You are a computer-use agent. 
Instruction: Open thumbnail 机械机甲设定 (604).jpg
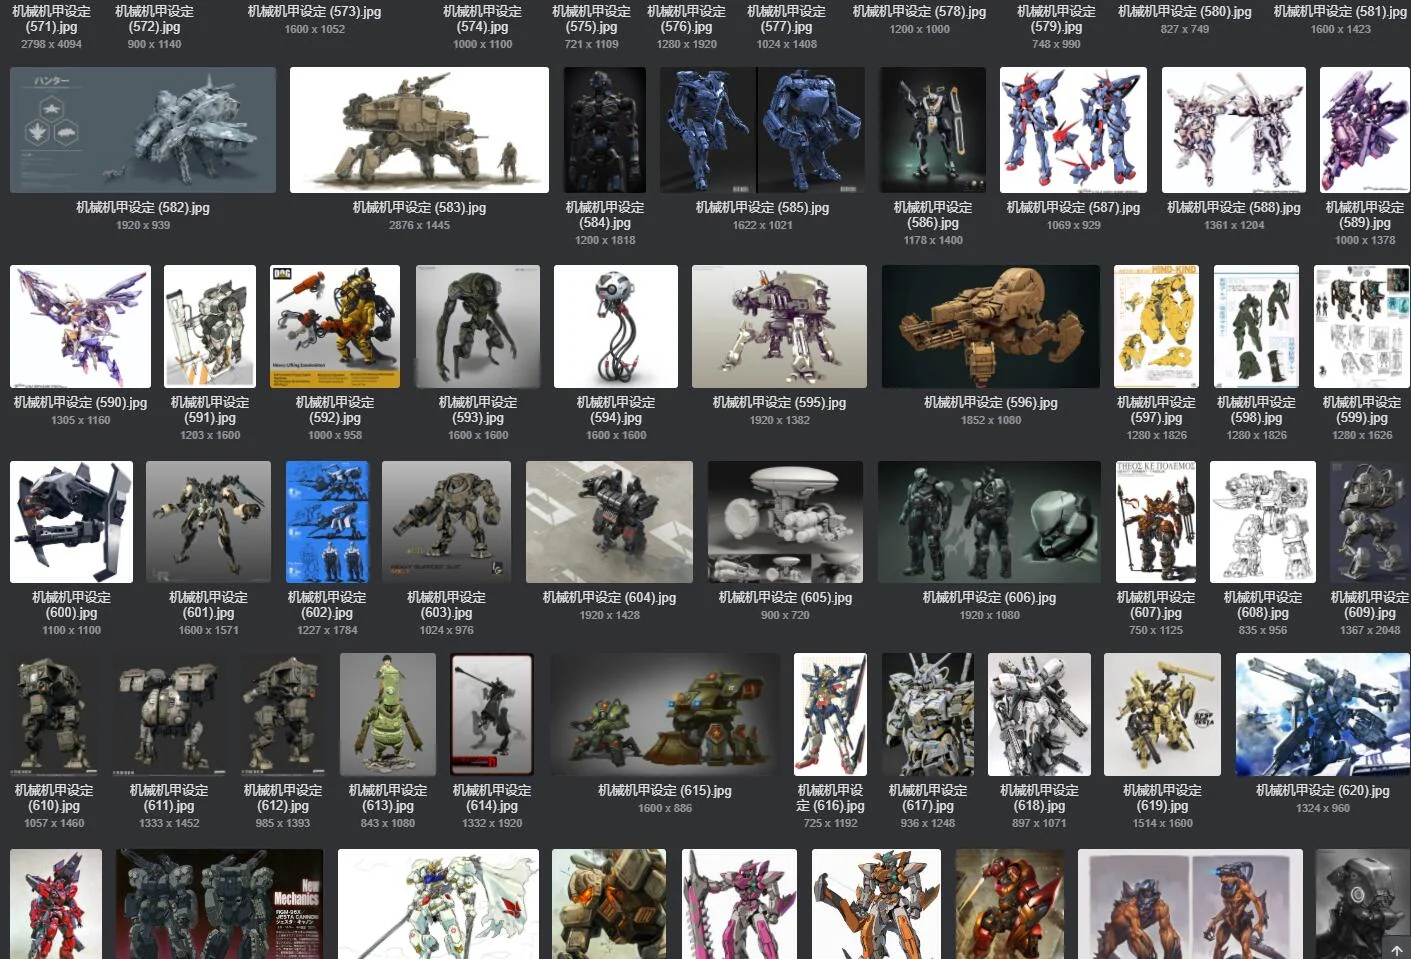click(609, 522)
